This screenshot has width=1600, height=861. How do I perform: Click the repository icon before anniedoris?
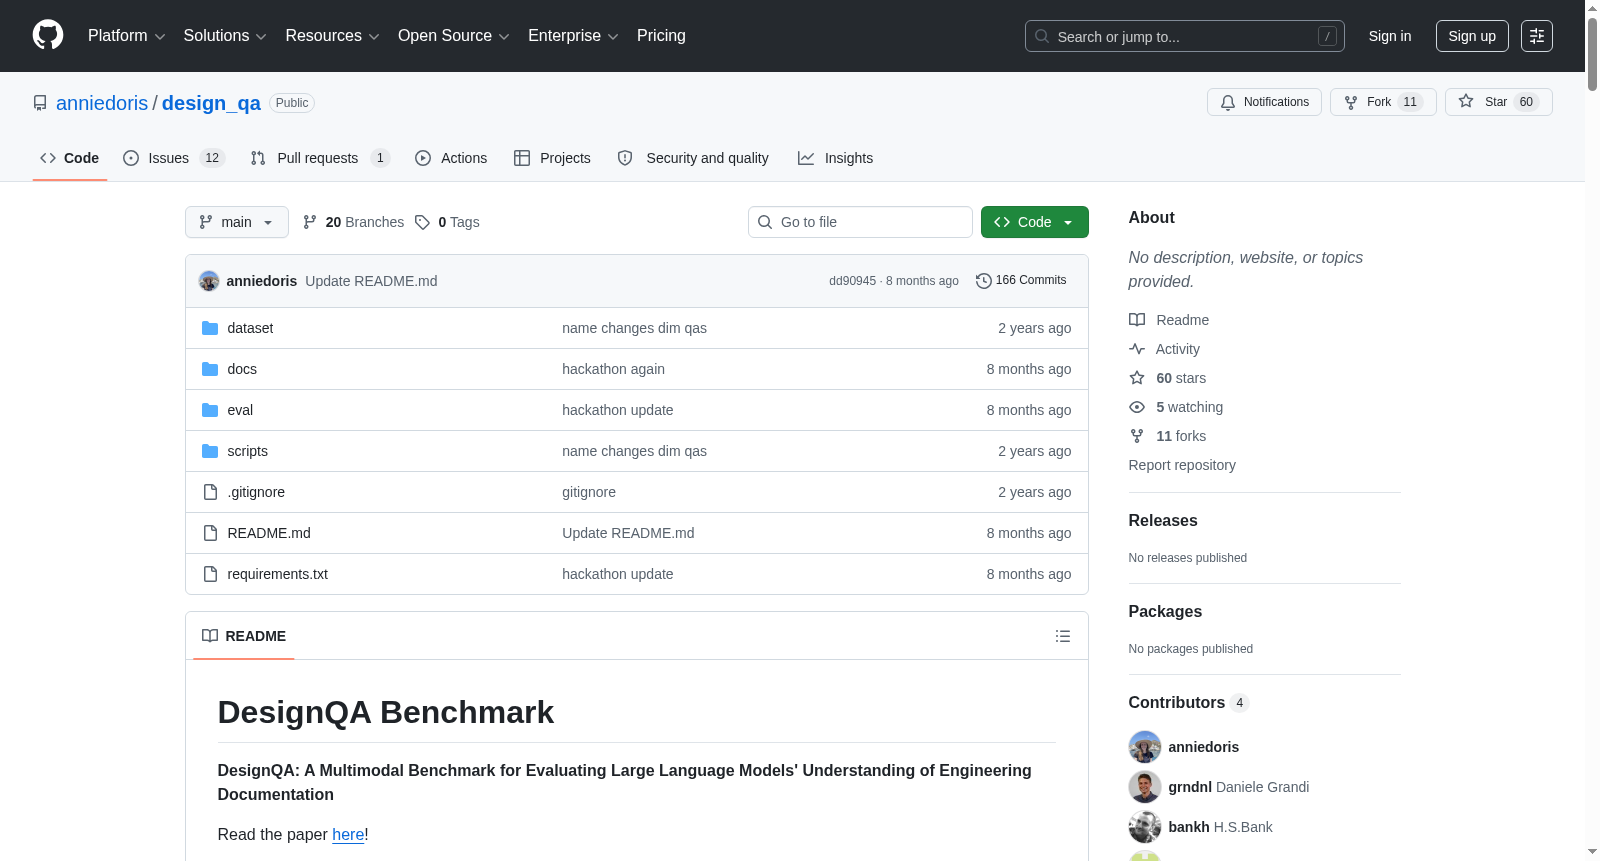pyautogui.click(x=40, y=103)
